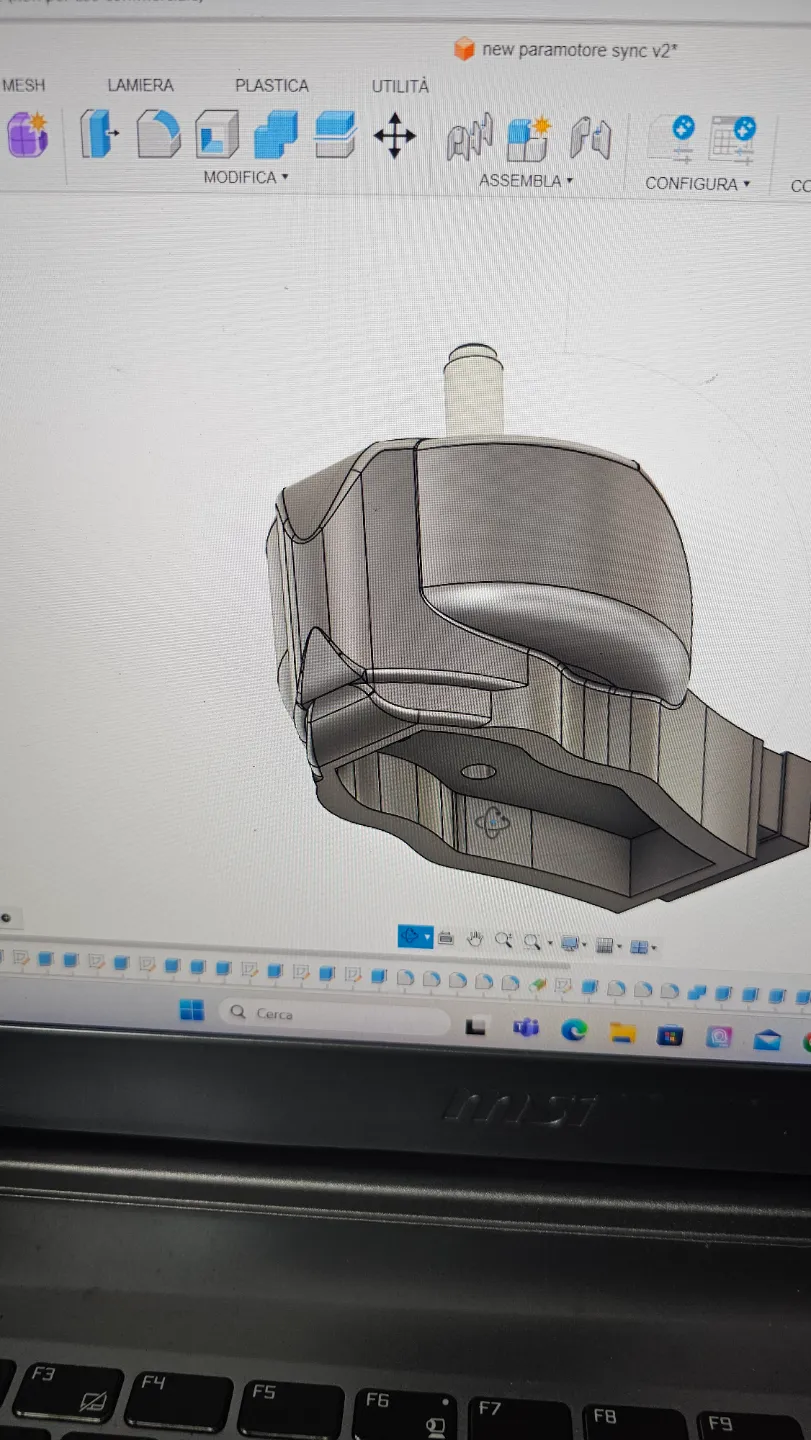Select the As-built Joint icon
The width and height of the screenshot is (811, 1440).
[x=590, y=138]
